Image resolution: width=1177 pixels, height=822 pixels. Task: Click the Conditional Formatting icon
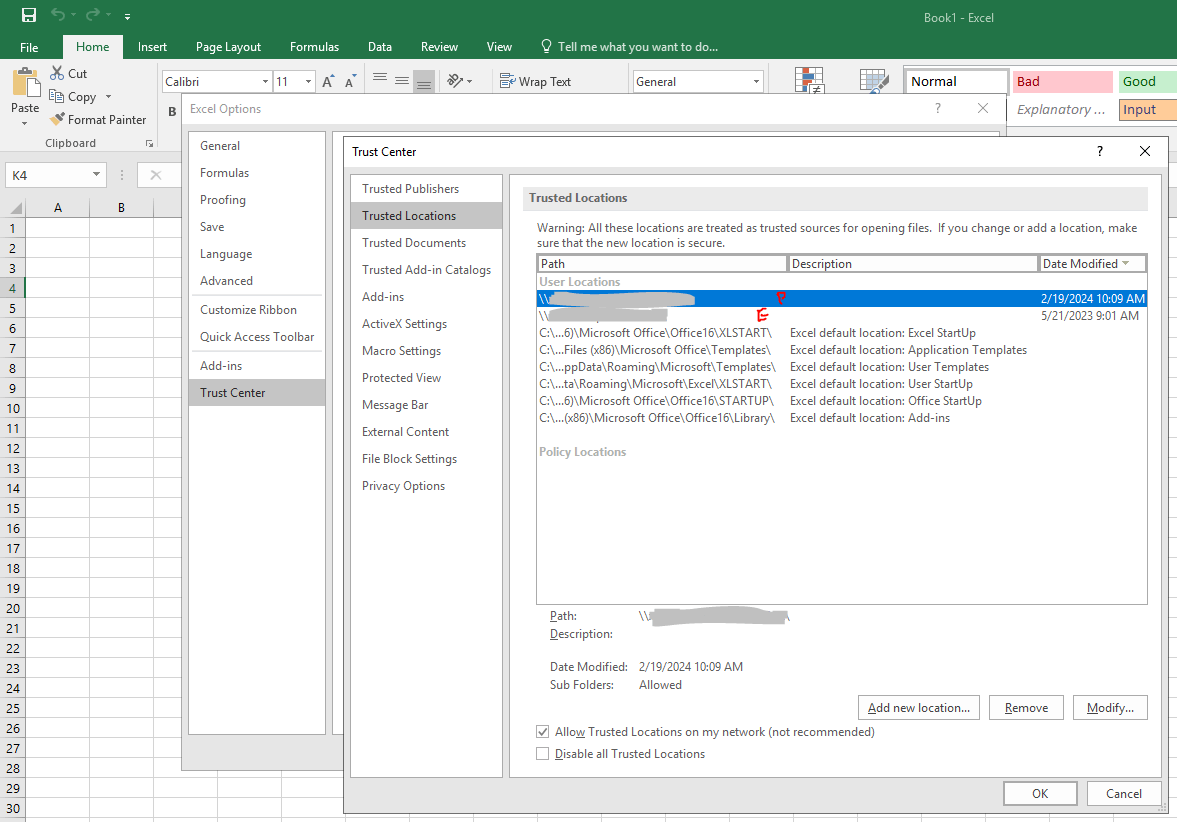point(809,82)
